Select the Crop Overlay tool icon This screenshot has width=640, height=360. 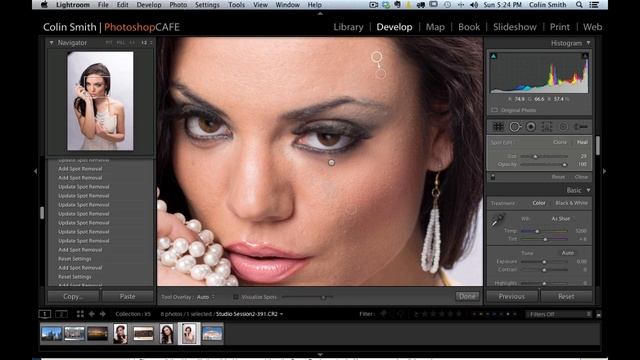(498, 127)
